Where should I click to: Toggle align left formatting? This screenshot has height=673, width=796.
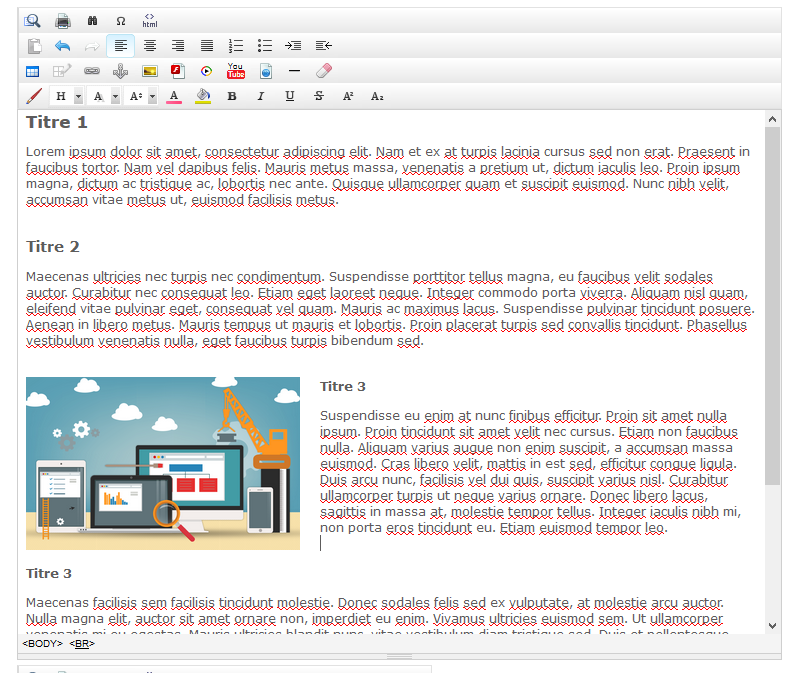click(121, 46)
